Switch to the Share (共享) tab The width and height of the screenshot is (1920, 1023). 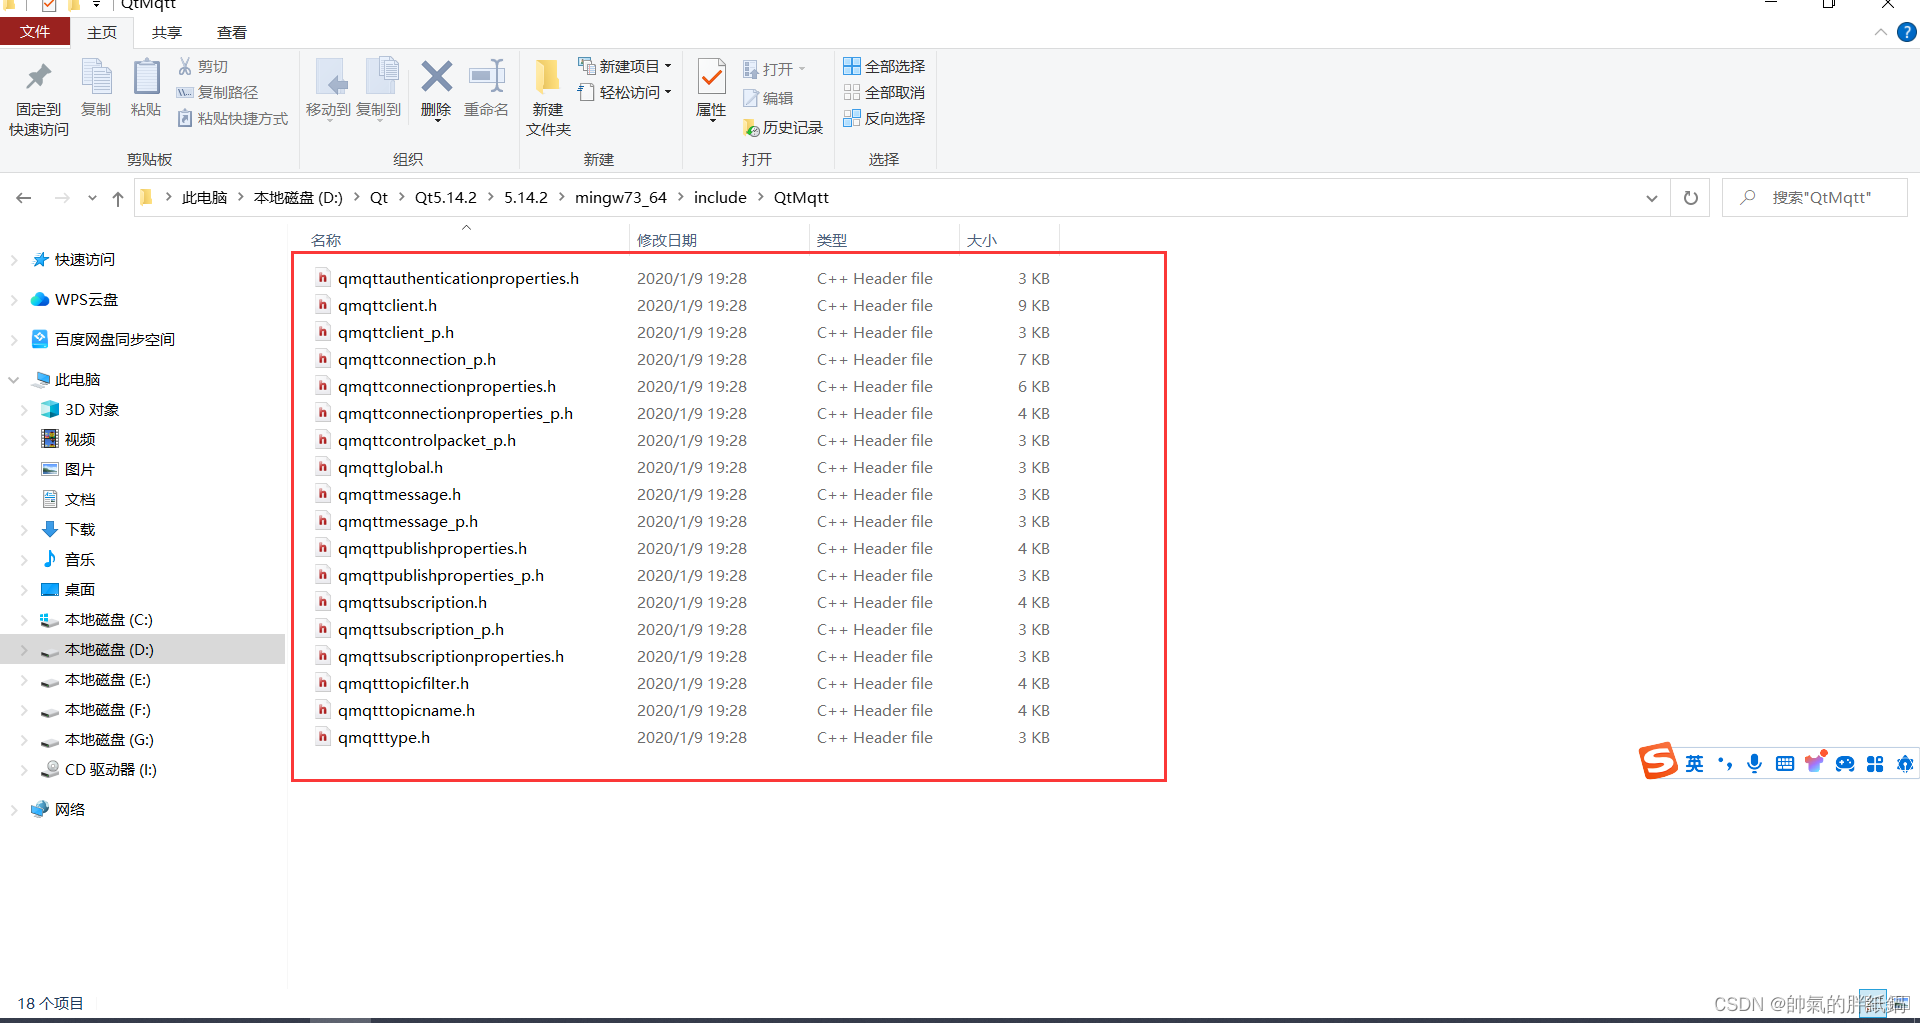[x=167, y=32]
